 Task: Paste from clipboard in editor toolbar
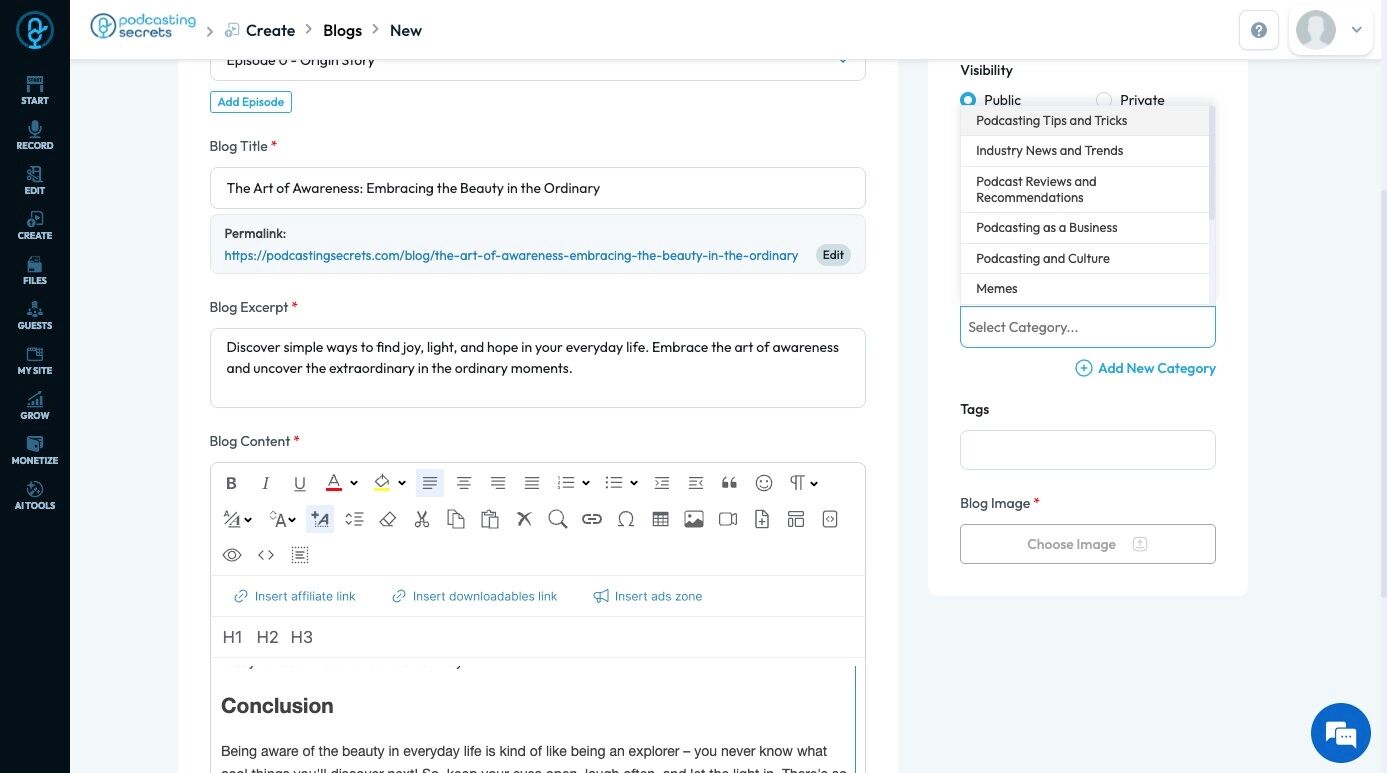[x=490, y=519]
